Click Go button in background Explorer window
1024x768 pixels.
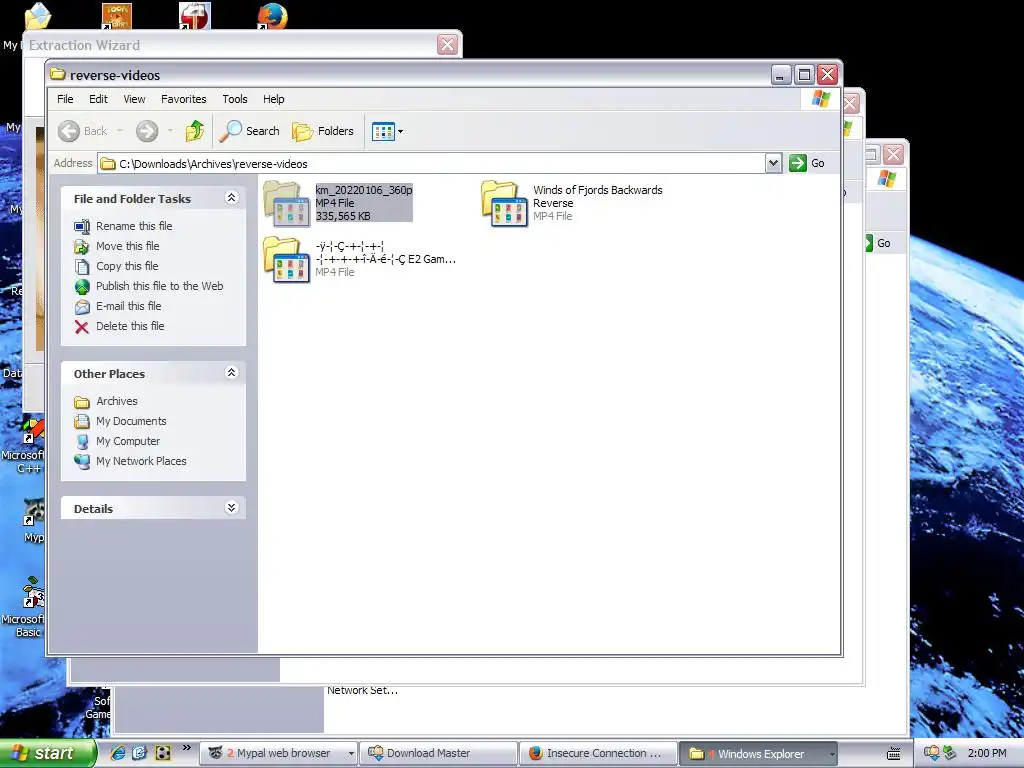[x=878, y=243]
